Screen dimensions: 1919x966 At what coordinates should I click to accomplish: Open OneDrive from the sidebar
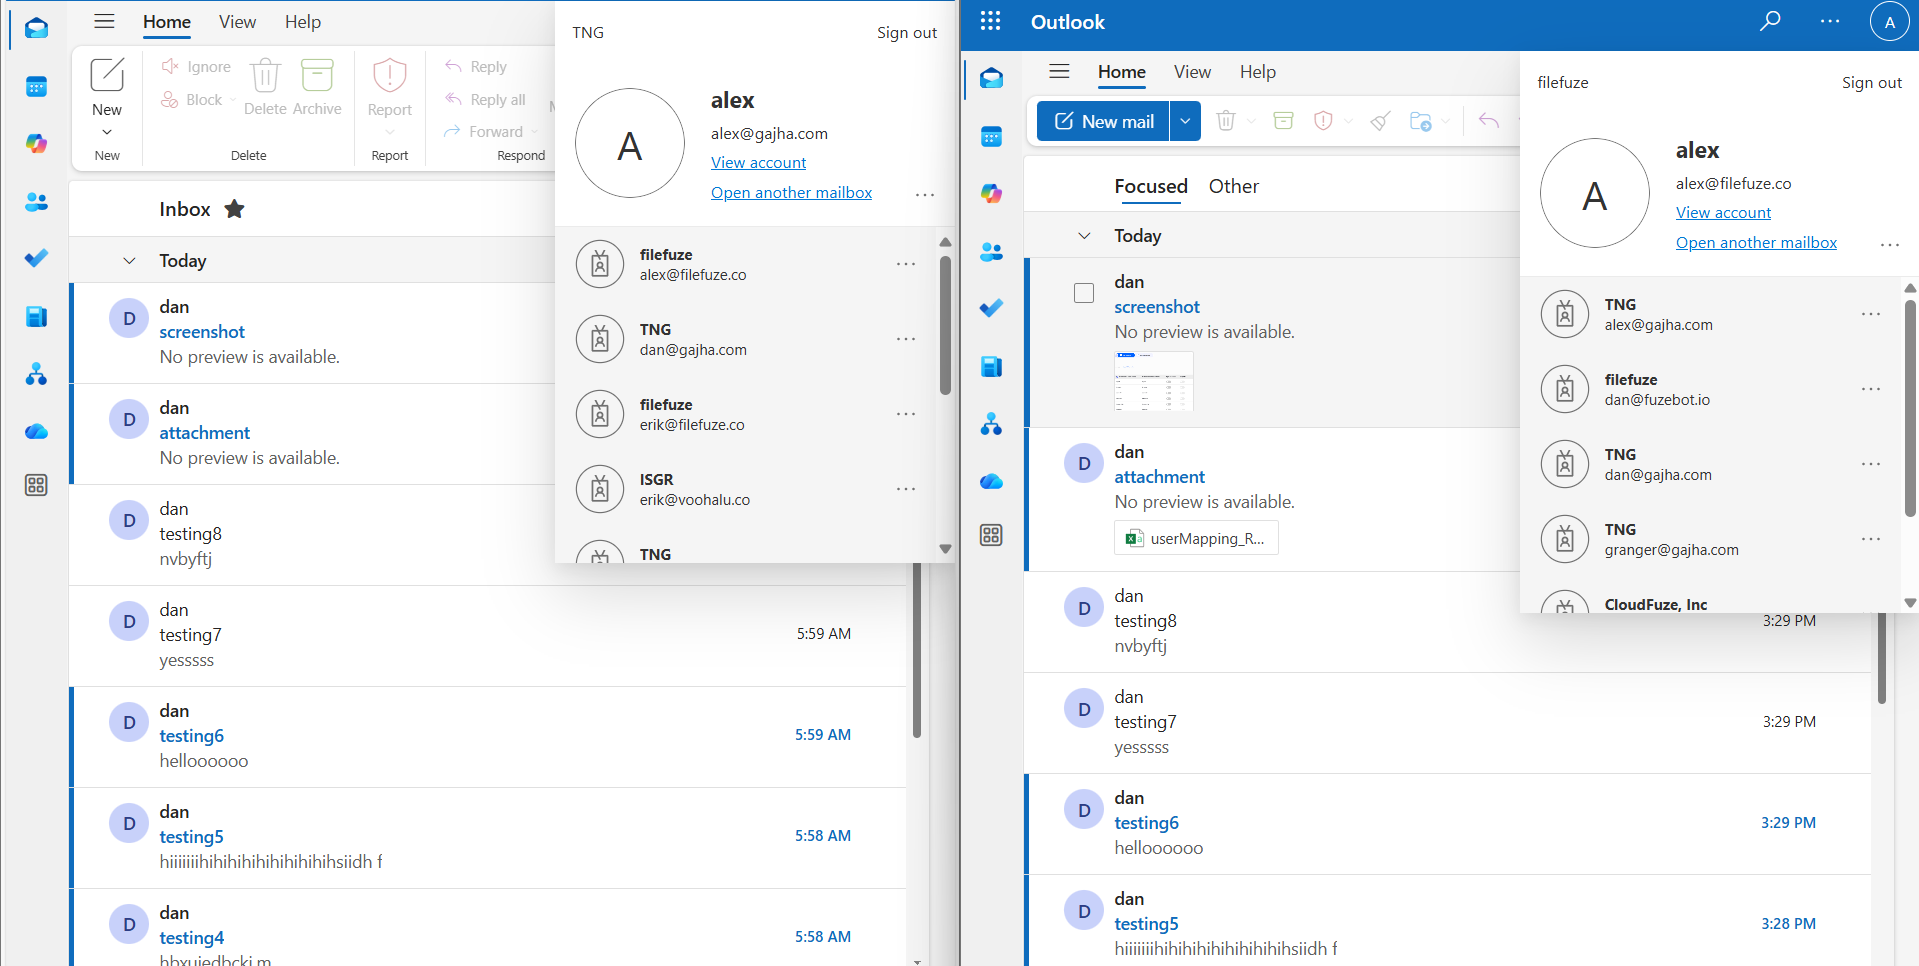point(36,431)
